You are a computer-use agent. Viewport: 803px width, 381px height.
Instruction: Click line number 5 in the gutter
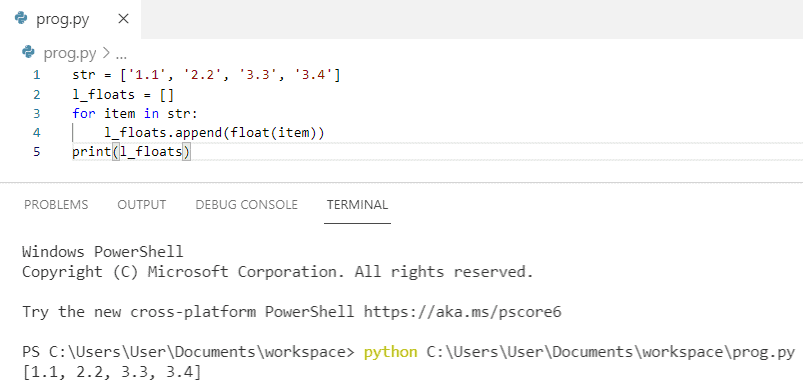pyautogui.click(x=36, y=152)
